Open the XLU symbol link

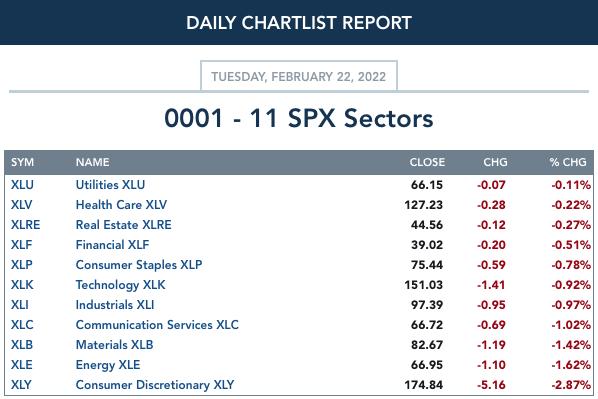(x=22, y=185)
